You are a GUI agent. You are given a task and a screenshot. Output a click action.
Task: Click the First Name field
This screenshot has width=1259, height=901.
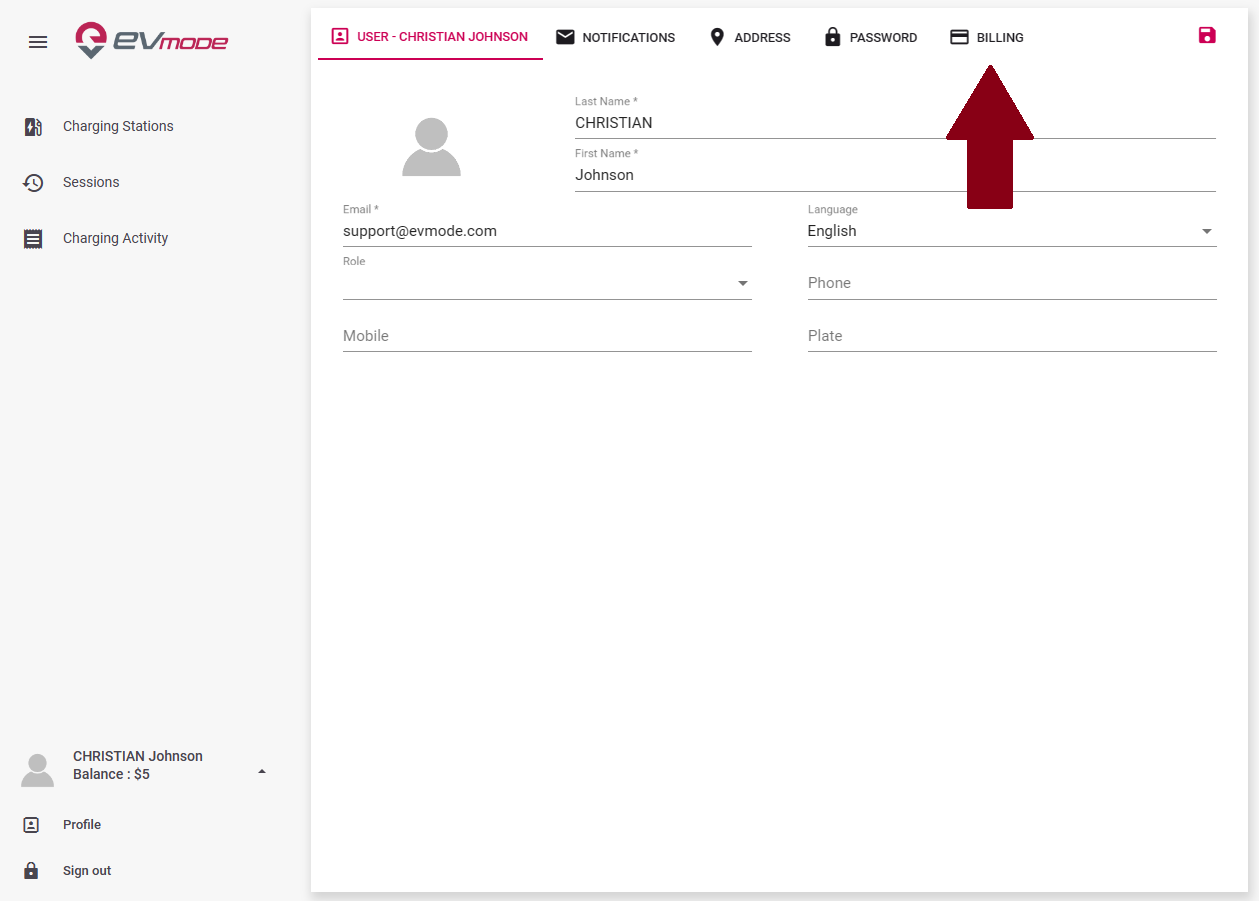tap(895, 175)
